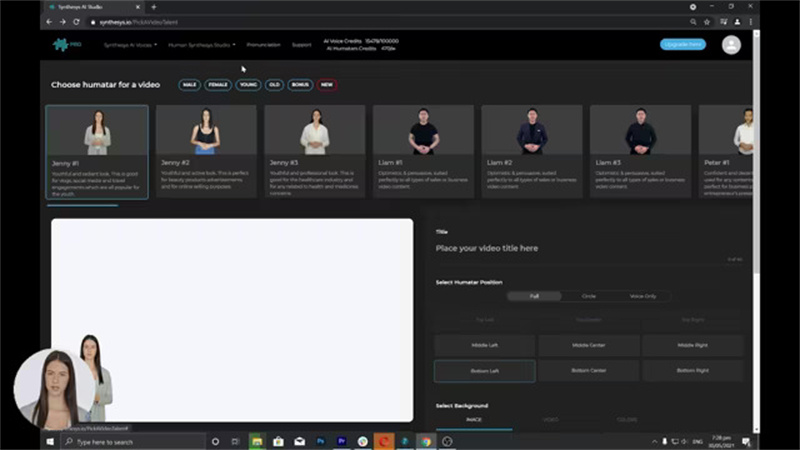
Task: Launch Photoshop from taskbar
Action: coord(320,442)
